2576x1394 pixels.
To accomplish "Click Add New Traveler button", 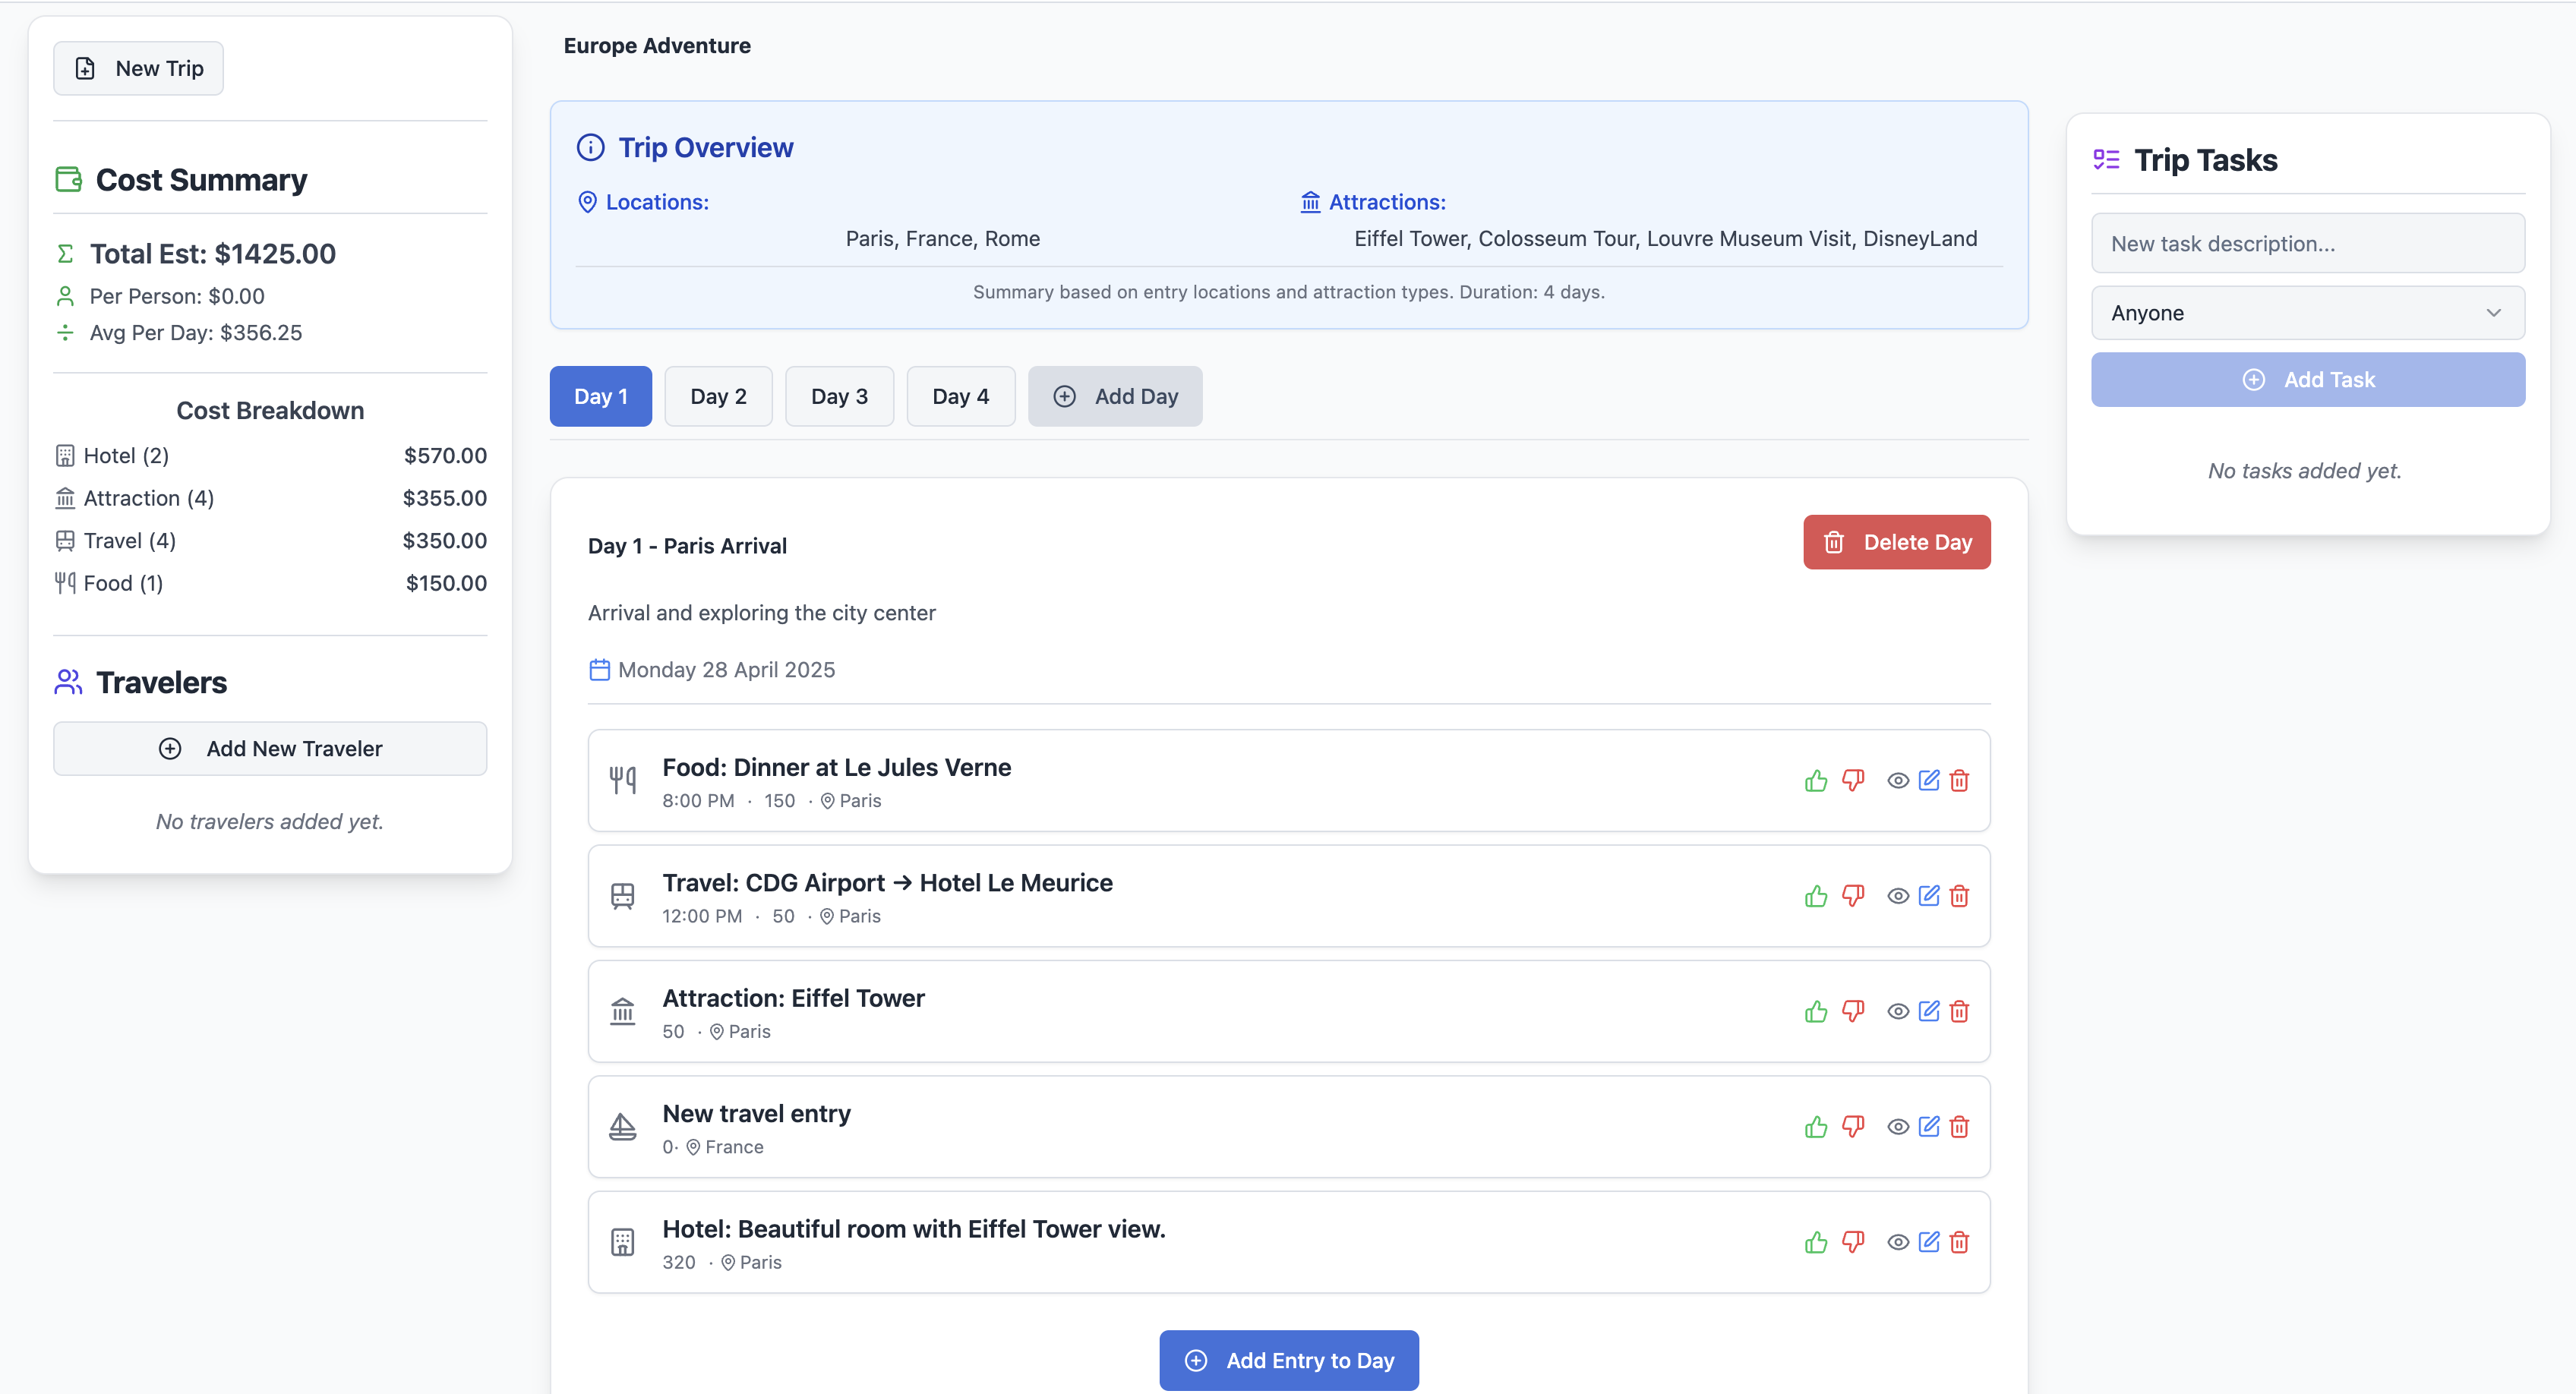I will pyautogui.click(x=270, y=748).
